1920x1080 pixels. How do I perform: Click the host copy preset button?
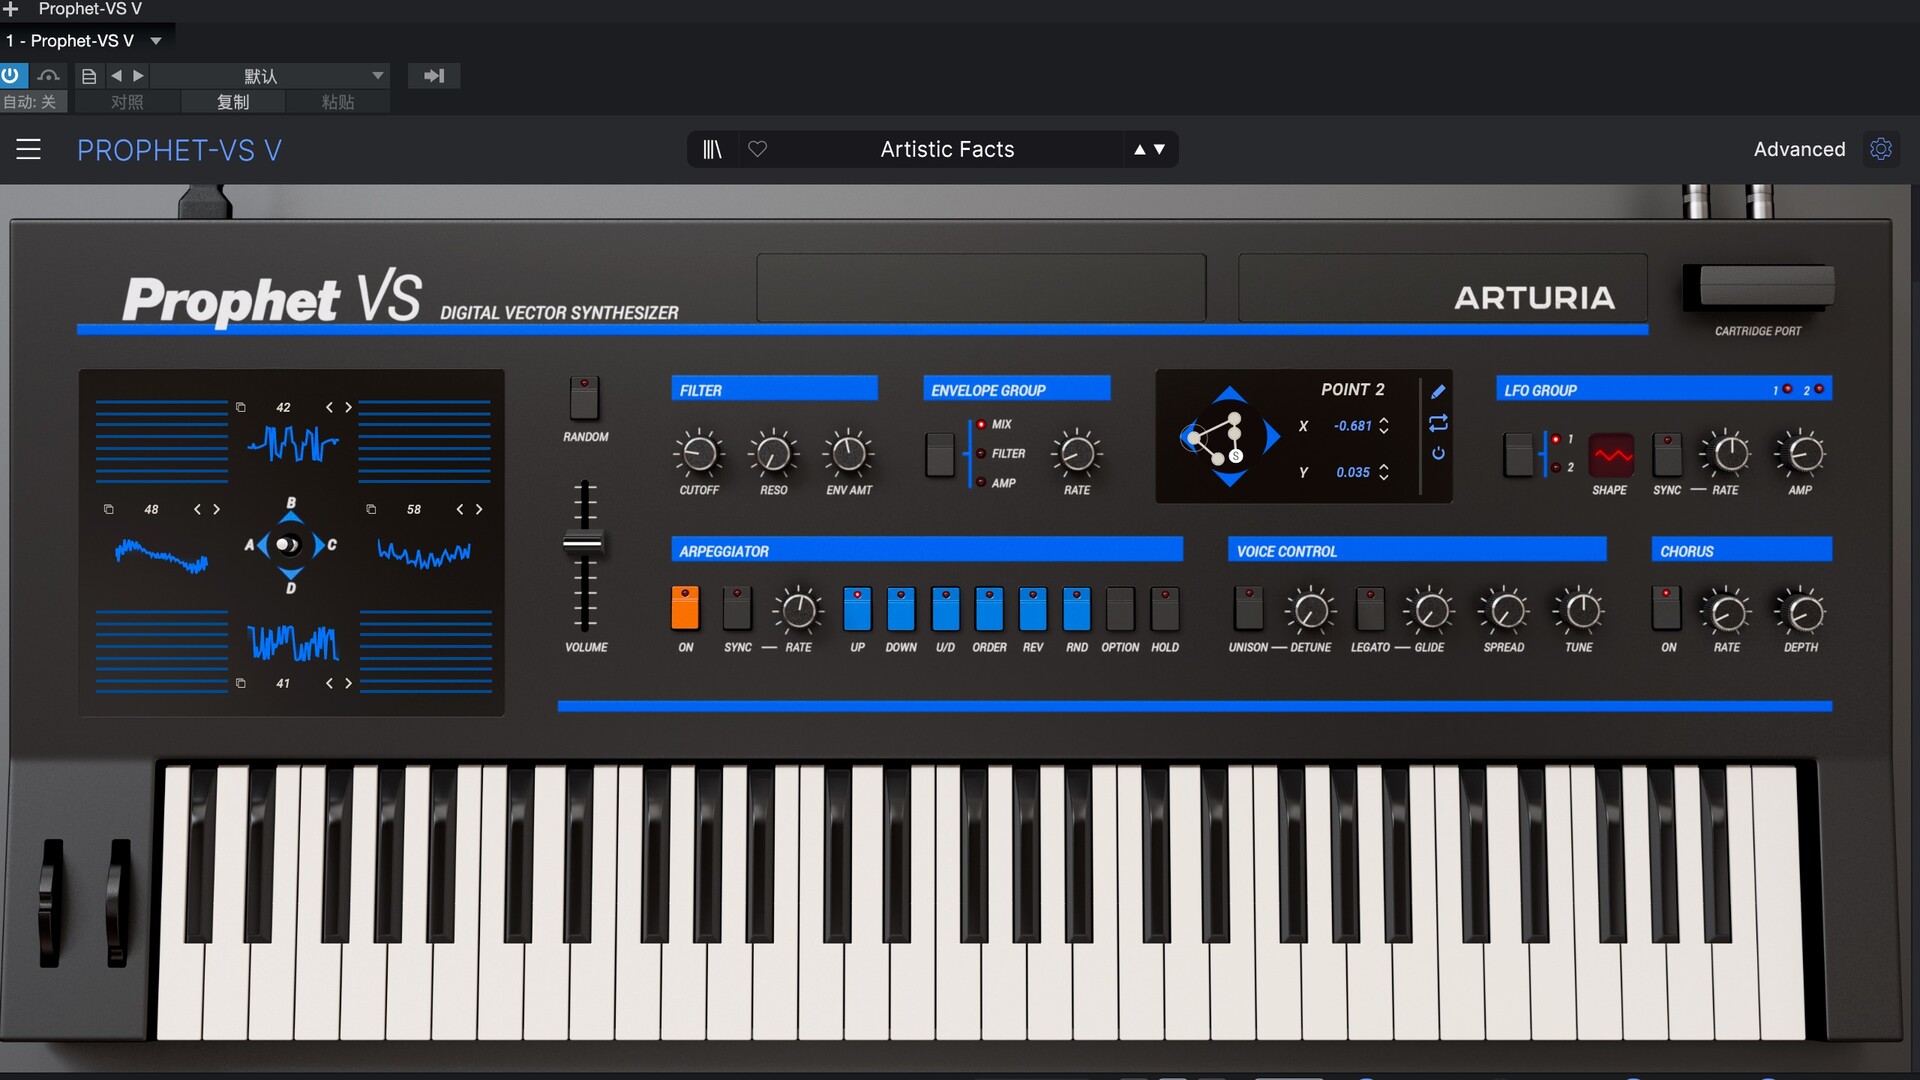233,102
